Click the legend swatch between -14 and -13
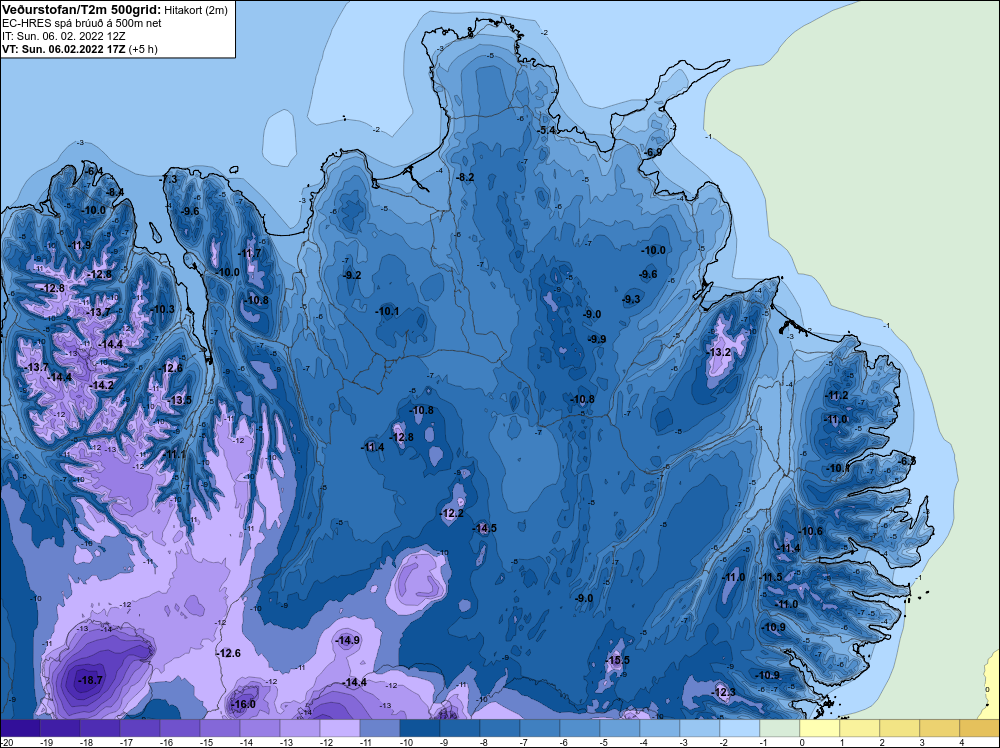Viewport: 1000px width, 748px height. [260, 728]
